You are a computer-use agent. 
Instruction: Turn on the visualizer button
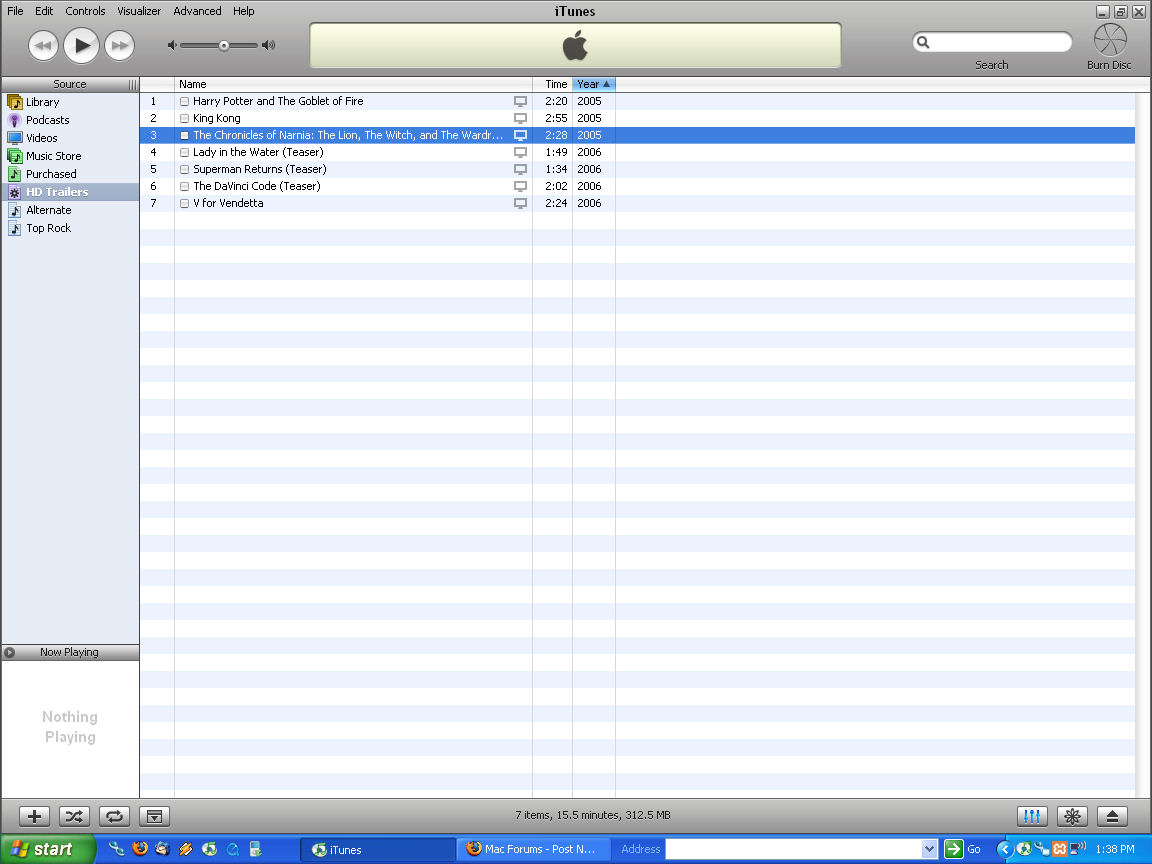click(1072, 816)
